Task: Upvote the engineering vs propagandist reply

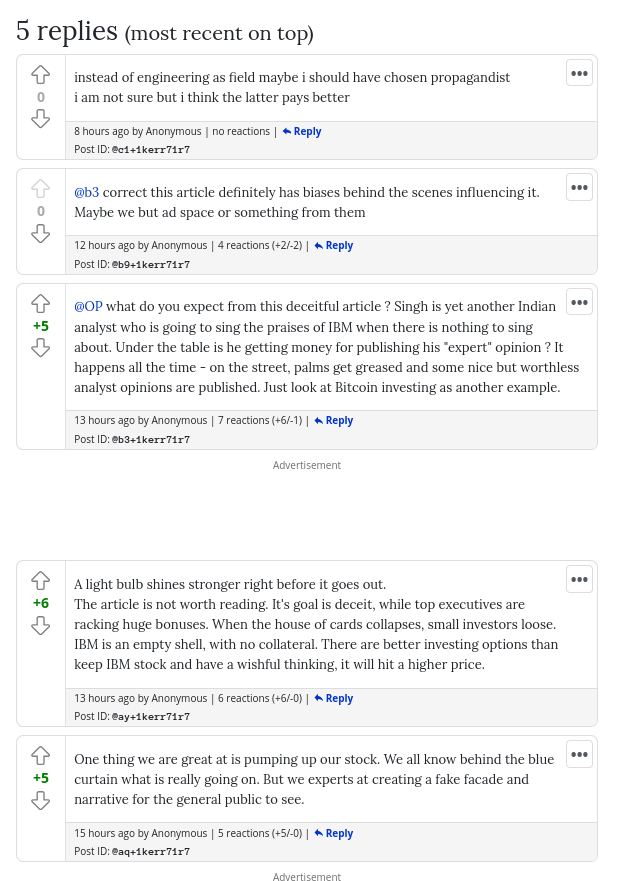Action: point(40,75)
